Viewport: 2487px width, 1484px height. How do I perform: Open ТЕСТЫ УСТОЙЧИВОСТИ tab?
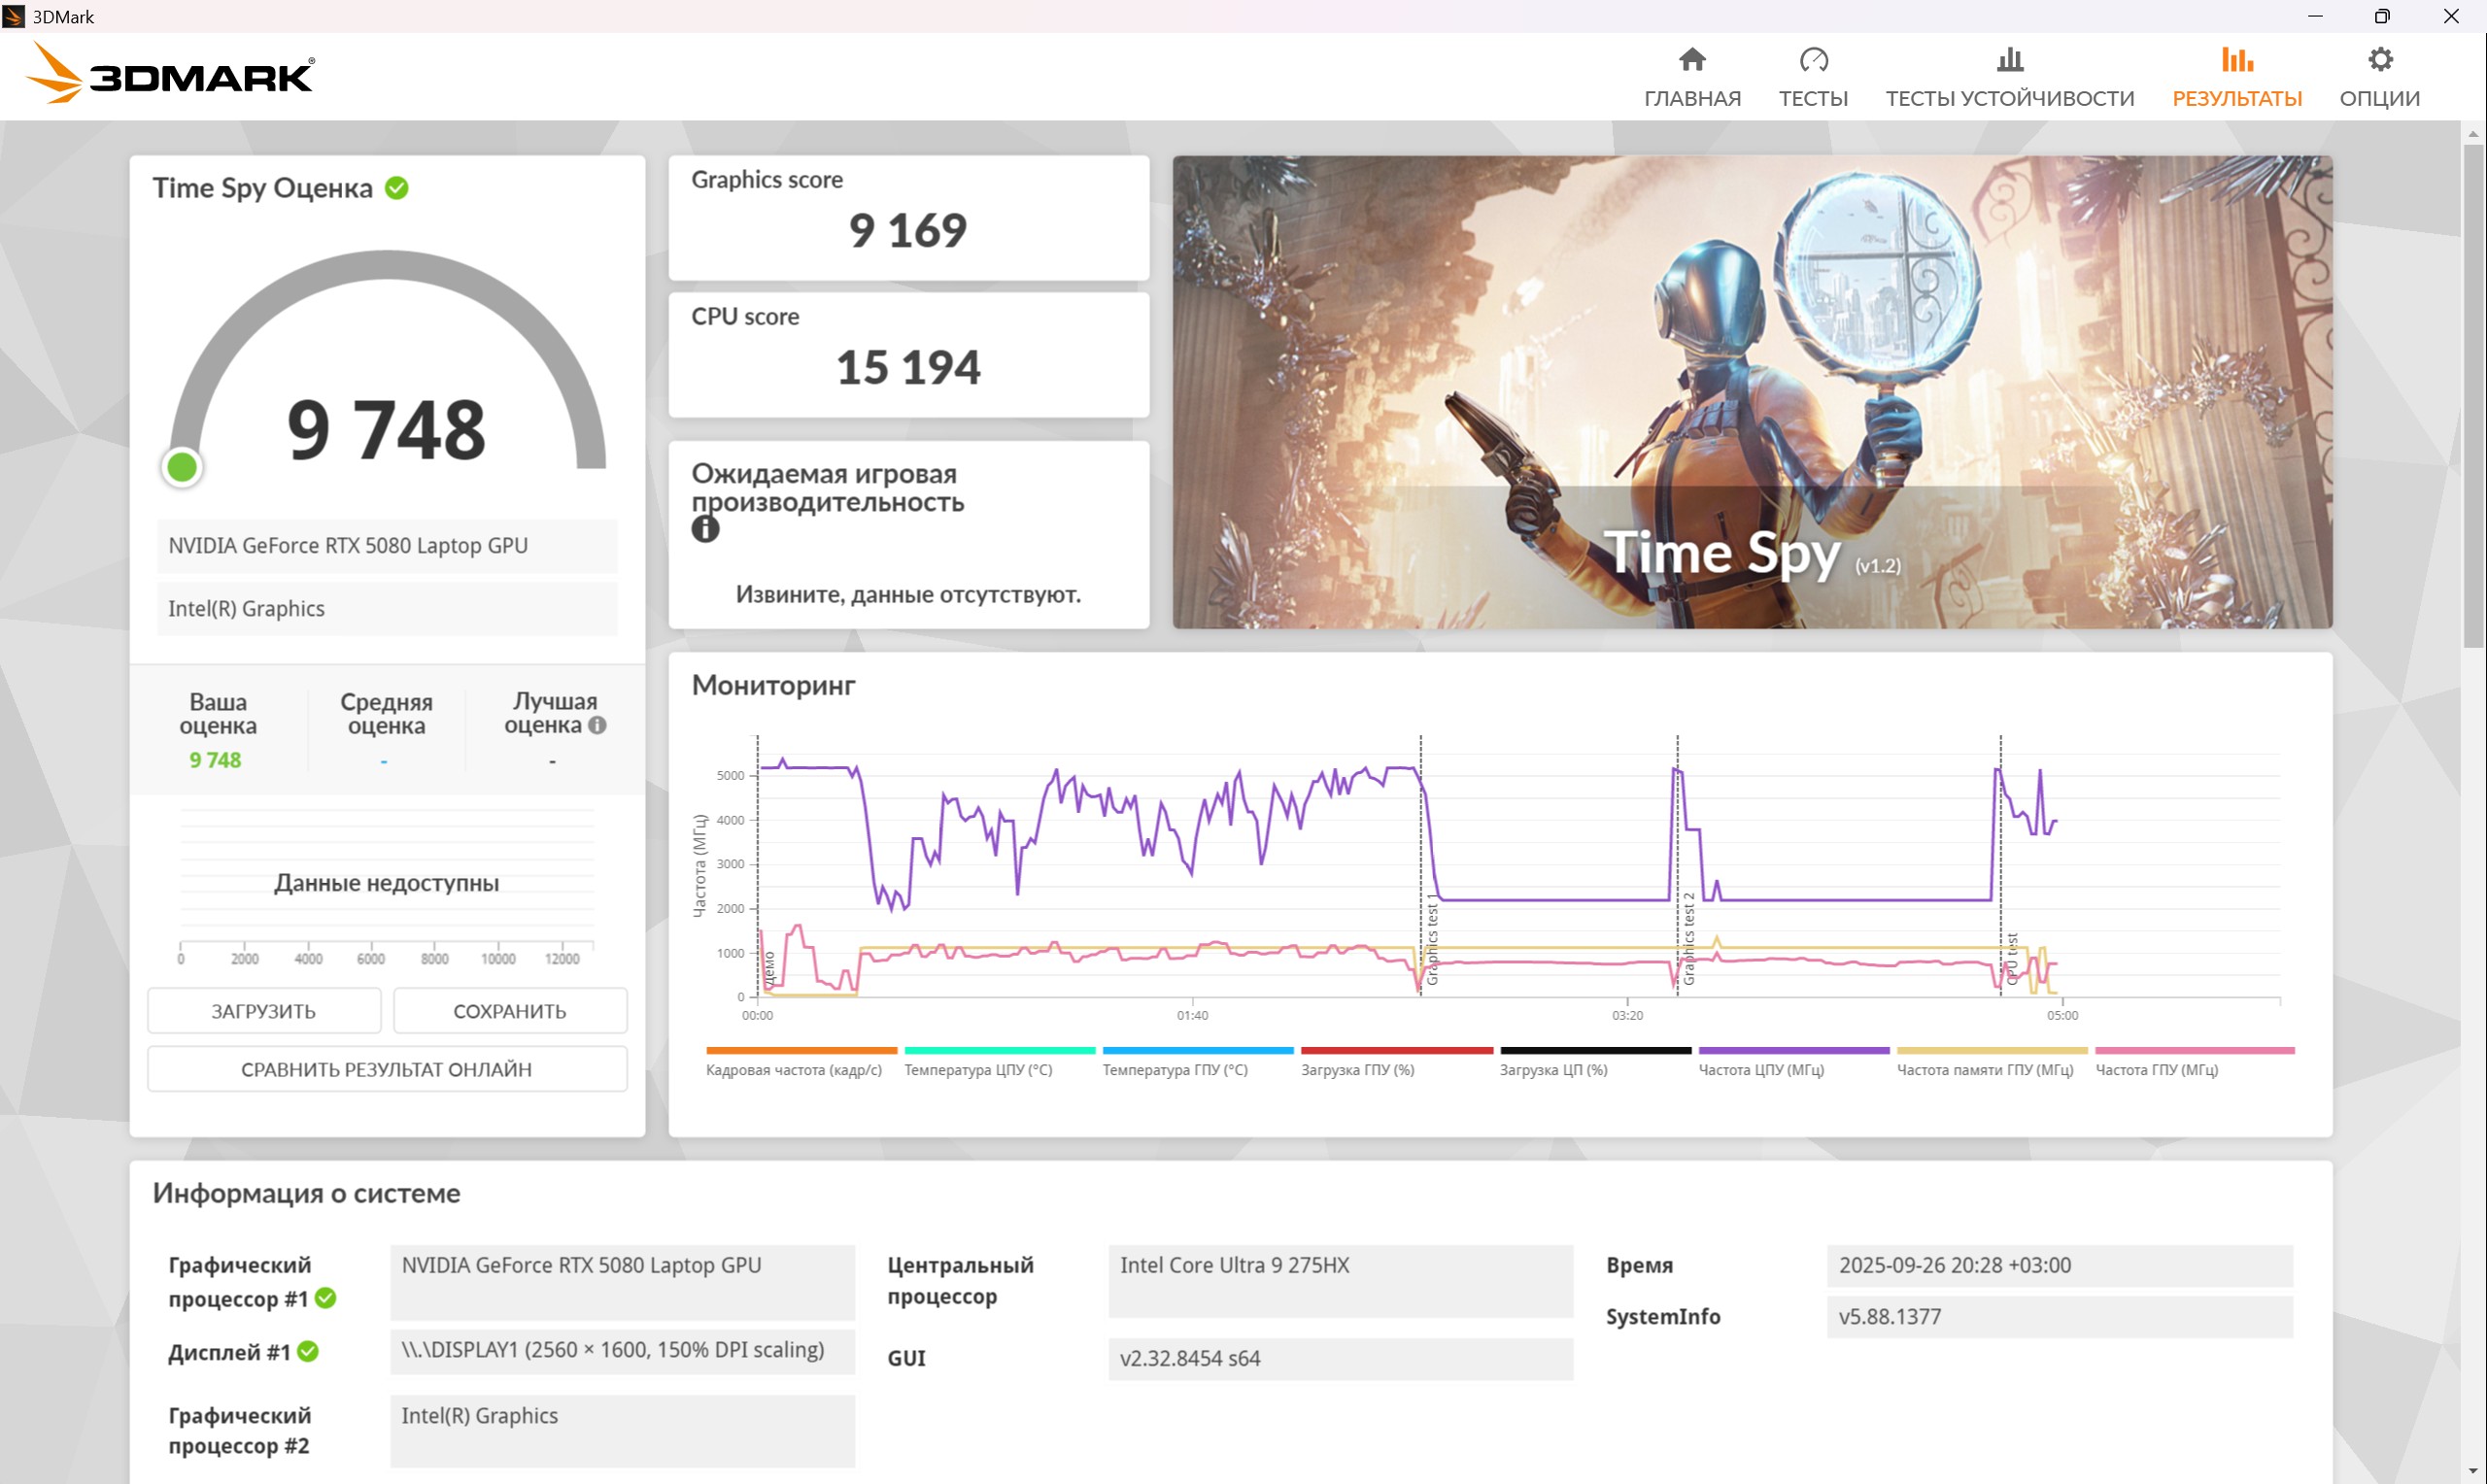click(2009, 78)
